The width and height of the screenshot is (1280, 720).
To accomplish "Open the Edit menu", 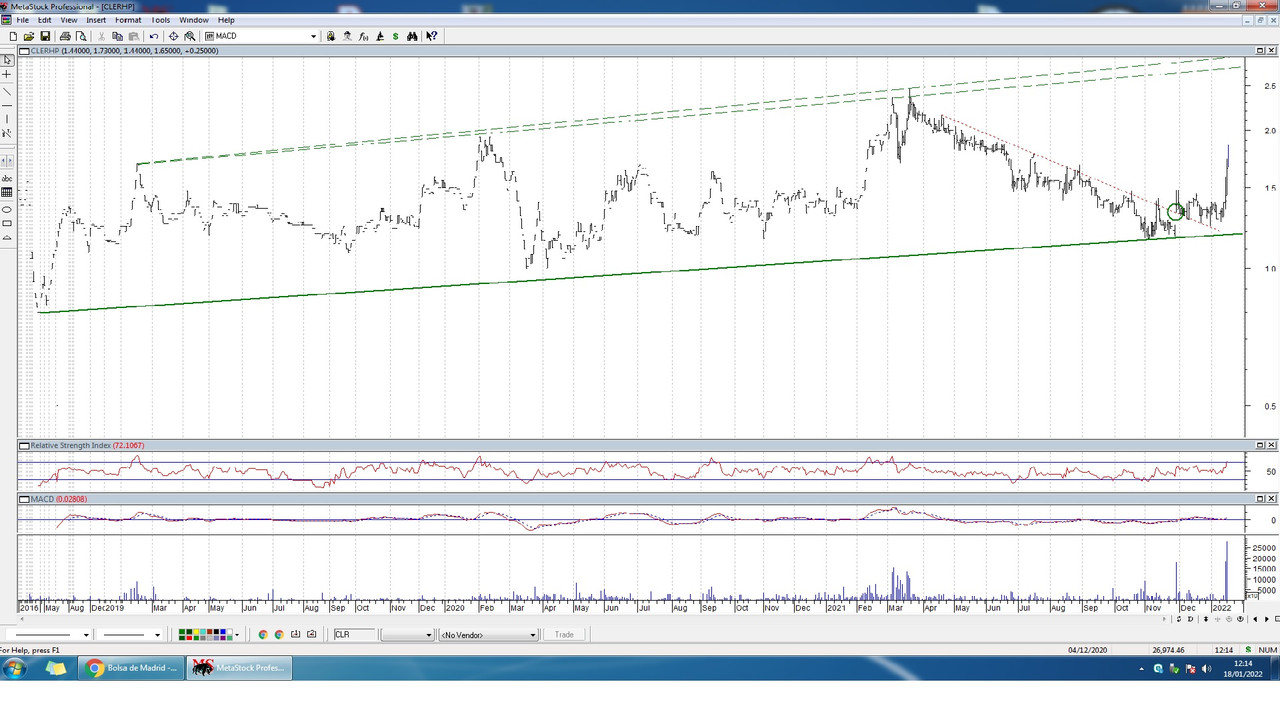I will coord(45,20).
